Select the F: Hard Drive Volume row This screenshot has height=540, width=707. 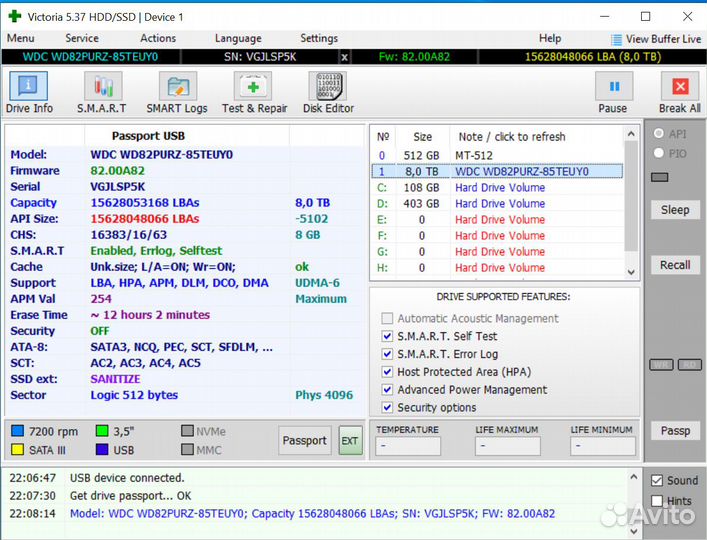(497, 236)
